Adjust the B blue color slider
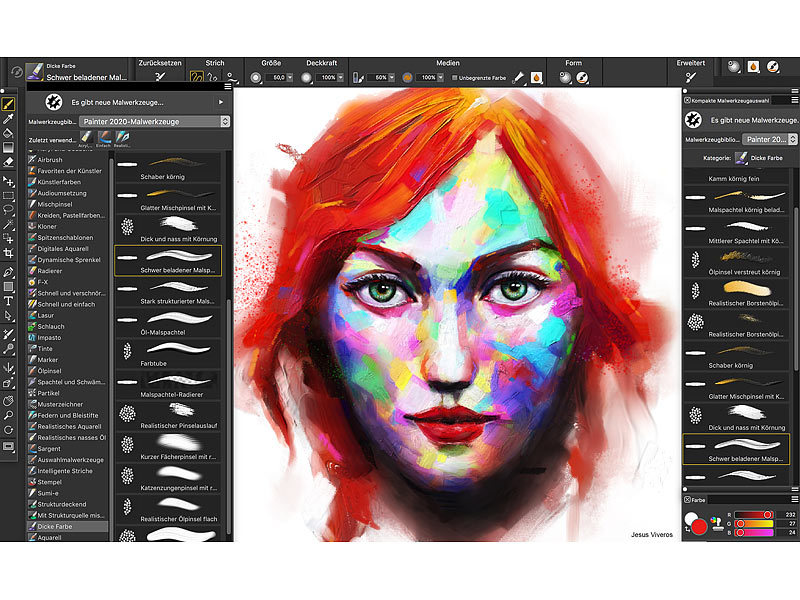The height and width of the screenshot is (600, 800). point(754,532)
